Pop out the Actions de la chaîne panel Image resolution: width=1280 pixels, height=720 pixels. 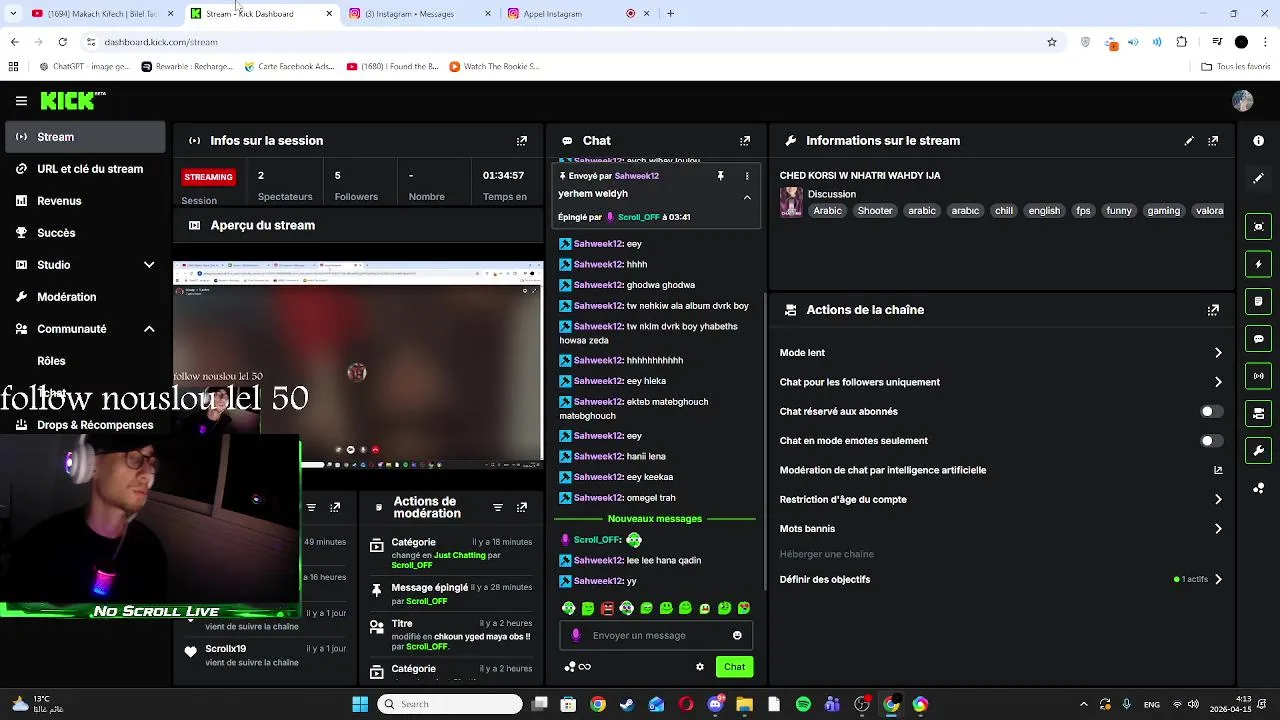pos(1213,310)
